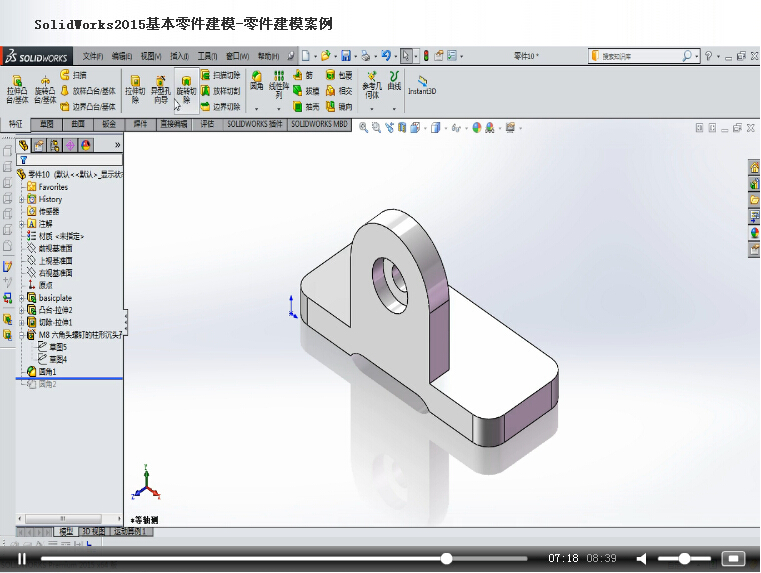Choose the 边界切除 boundary cut tool
Viewport: 761px width, 573px height.
click(221, 106)
